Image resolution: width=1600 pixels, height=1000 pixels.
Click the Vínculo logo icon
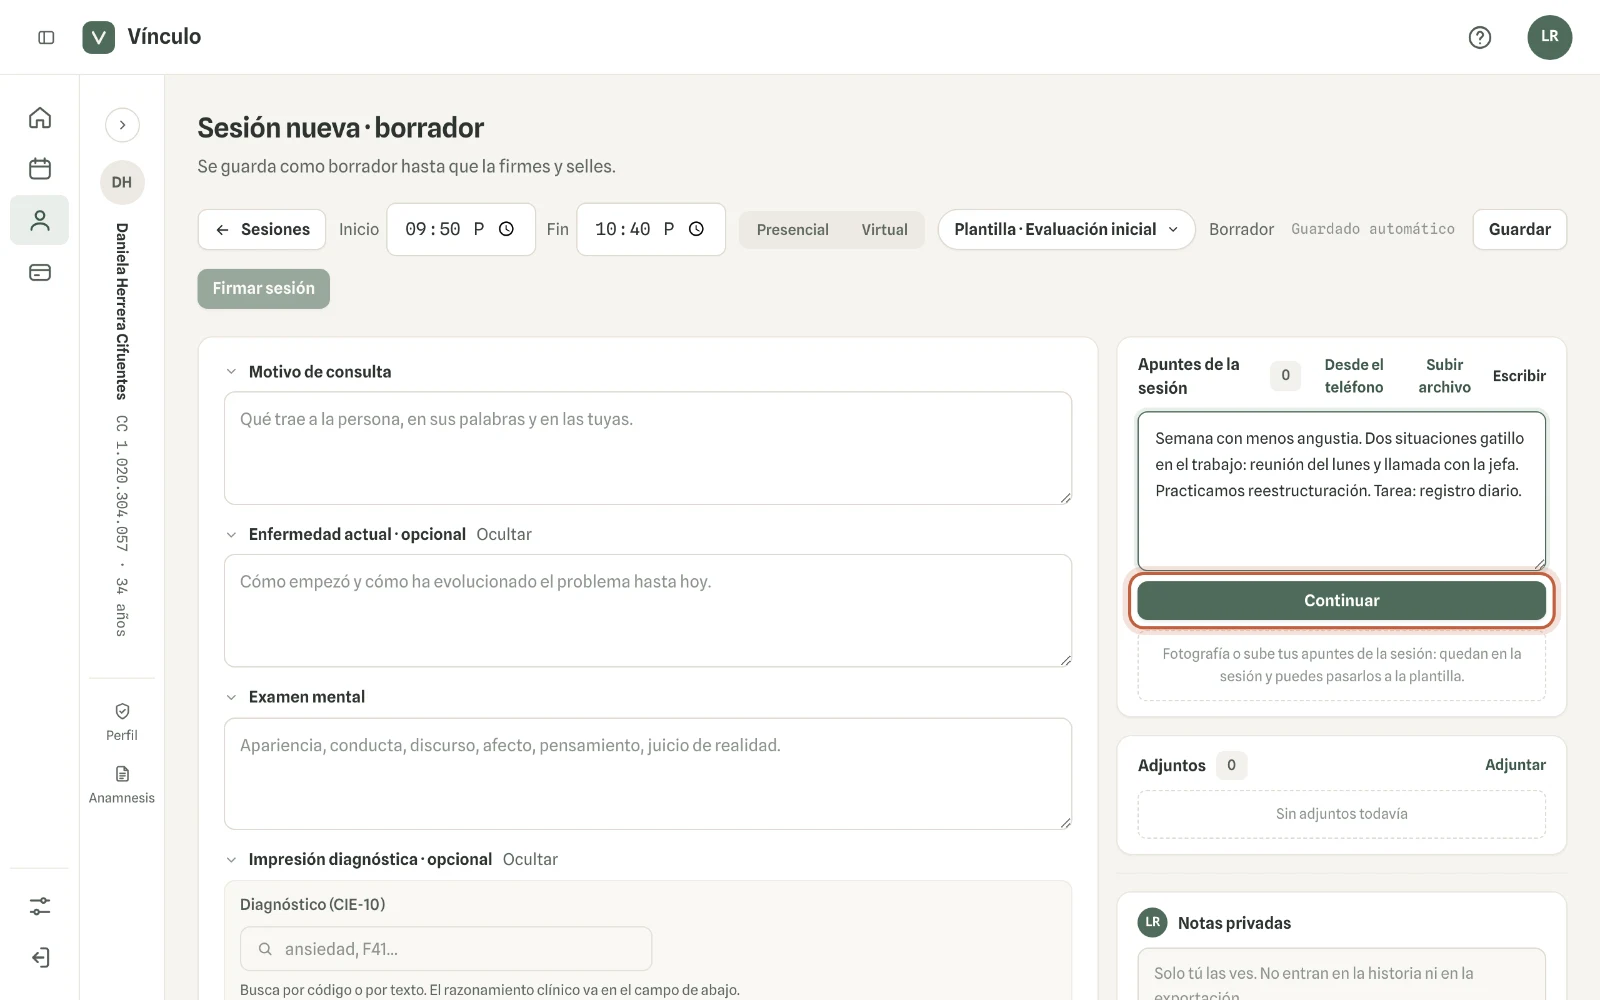point(98,37)
